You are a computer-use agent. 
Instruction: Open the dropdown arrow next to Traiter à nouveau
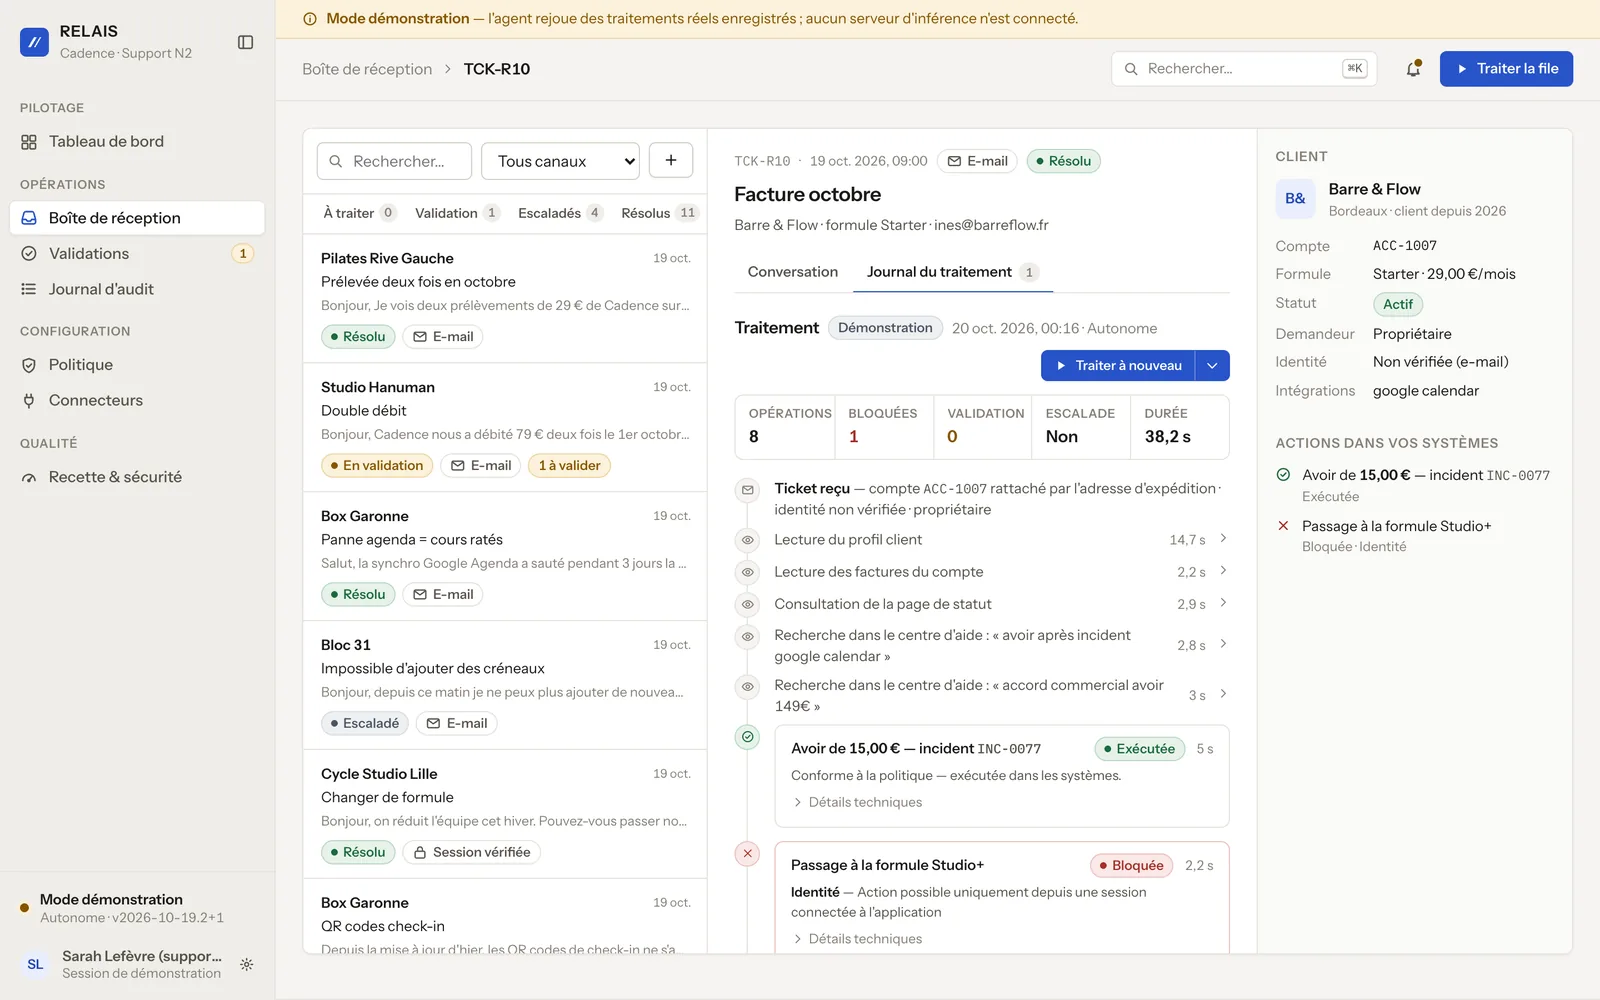click(1212, 365)
